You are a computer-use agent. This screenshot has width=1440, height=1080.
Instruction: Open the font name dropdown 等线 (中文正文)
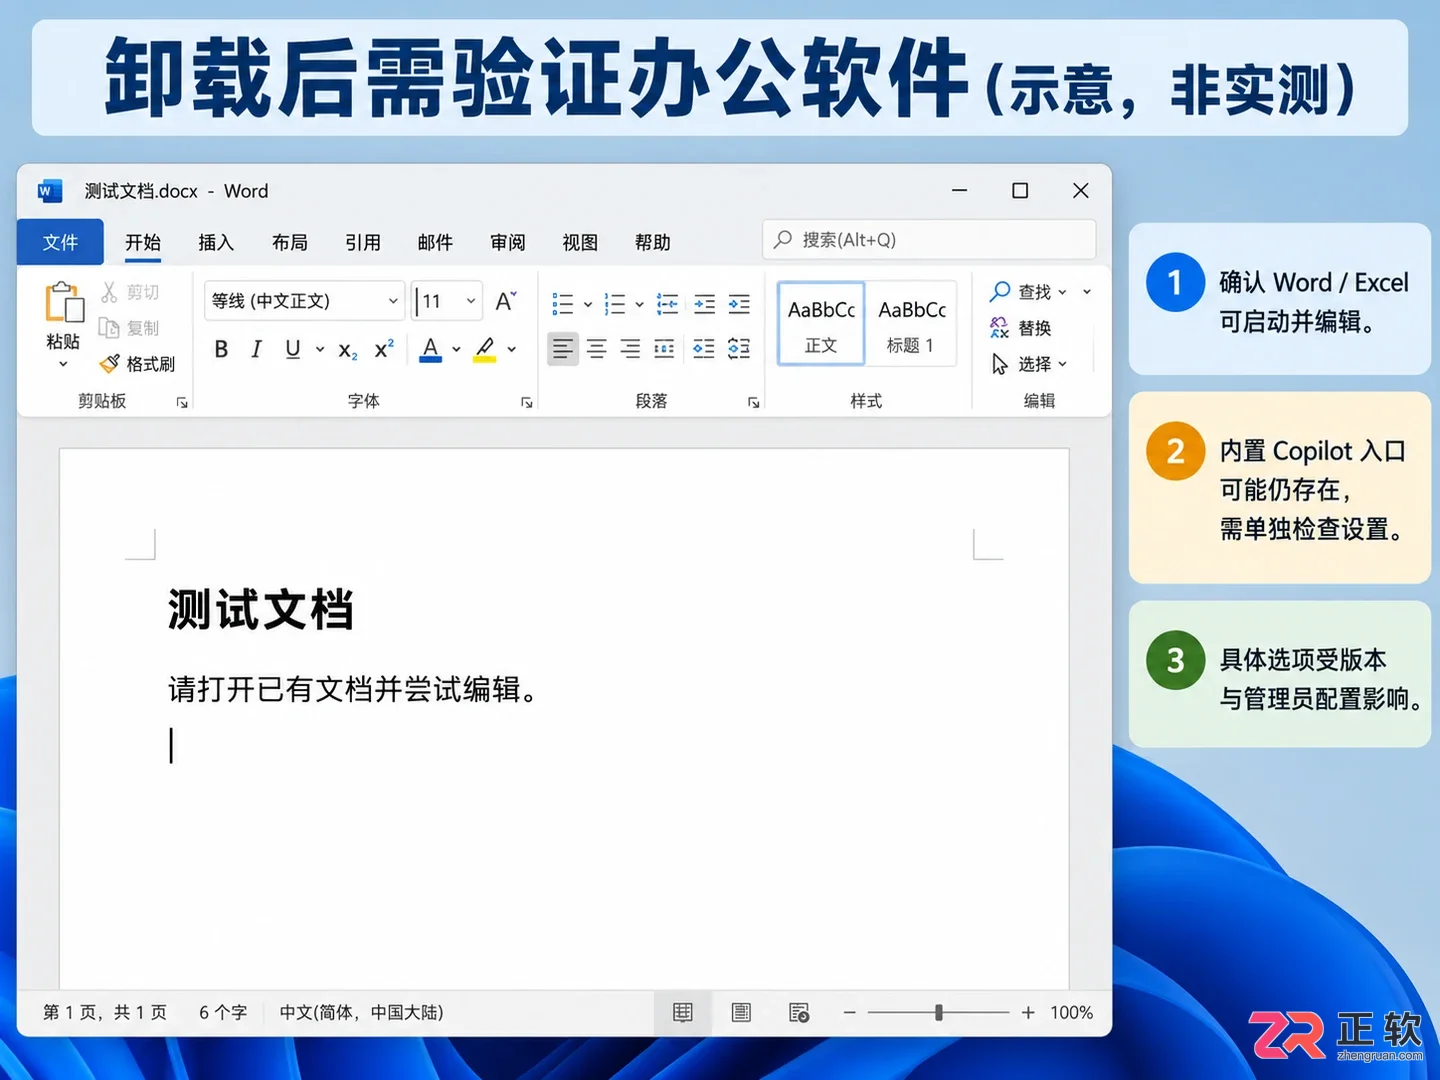coord(304,301)
